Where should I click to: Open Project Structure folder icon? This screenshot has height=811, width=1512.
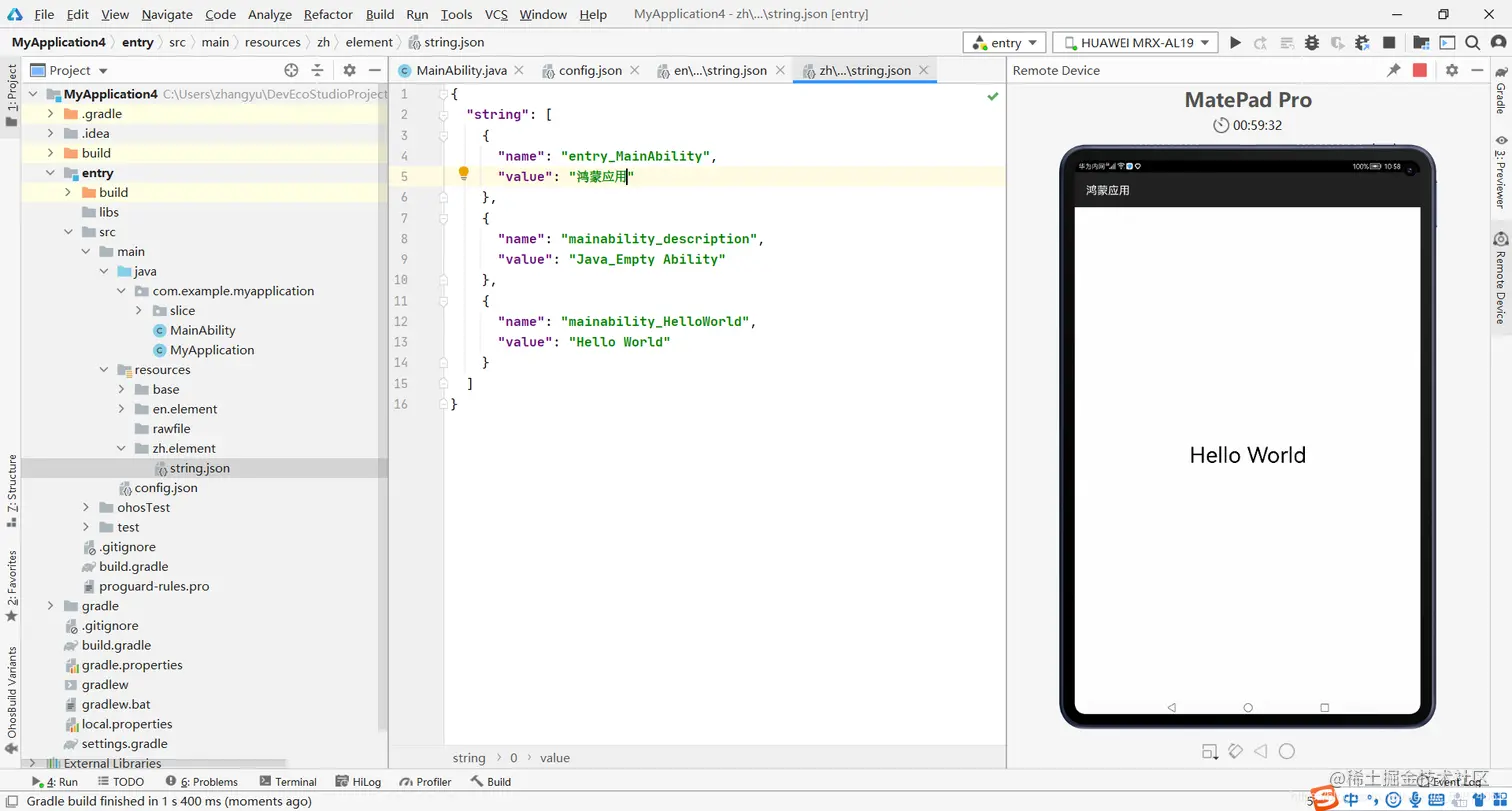click(1421, 43)
